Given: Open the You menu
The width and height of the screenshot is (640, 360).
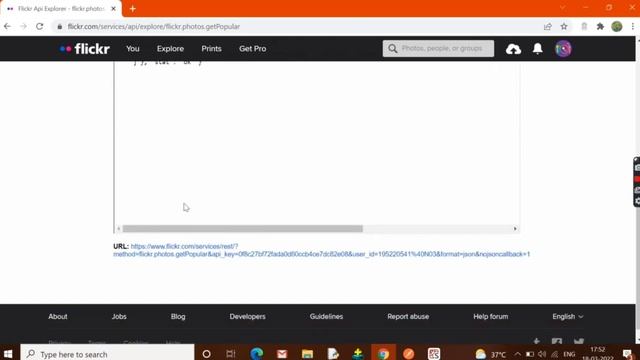Looking at the screenshot, I should point(133,49).
